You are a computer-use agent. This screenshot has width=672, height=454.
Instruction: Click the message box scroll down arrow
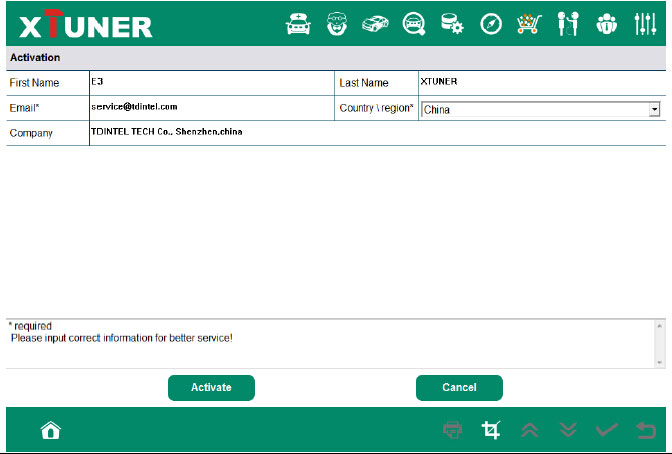tap(660, 363)
